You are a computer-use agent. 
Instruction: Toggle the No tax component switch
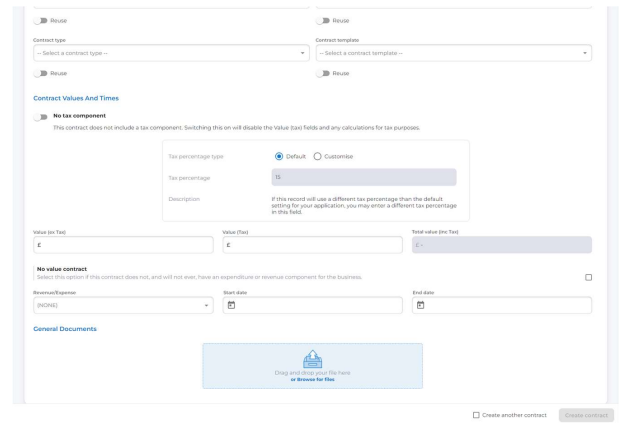(x=39, y=116)
